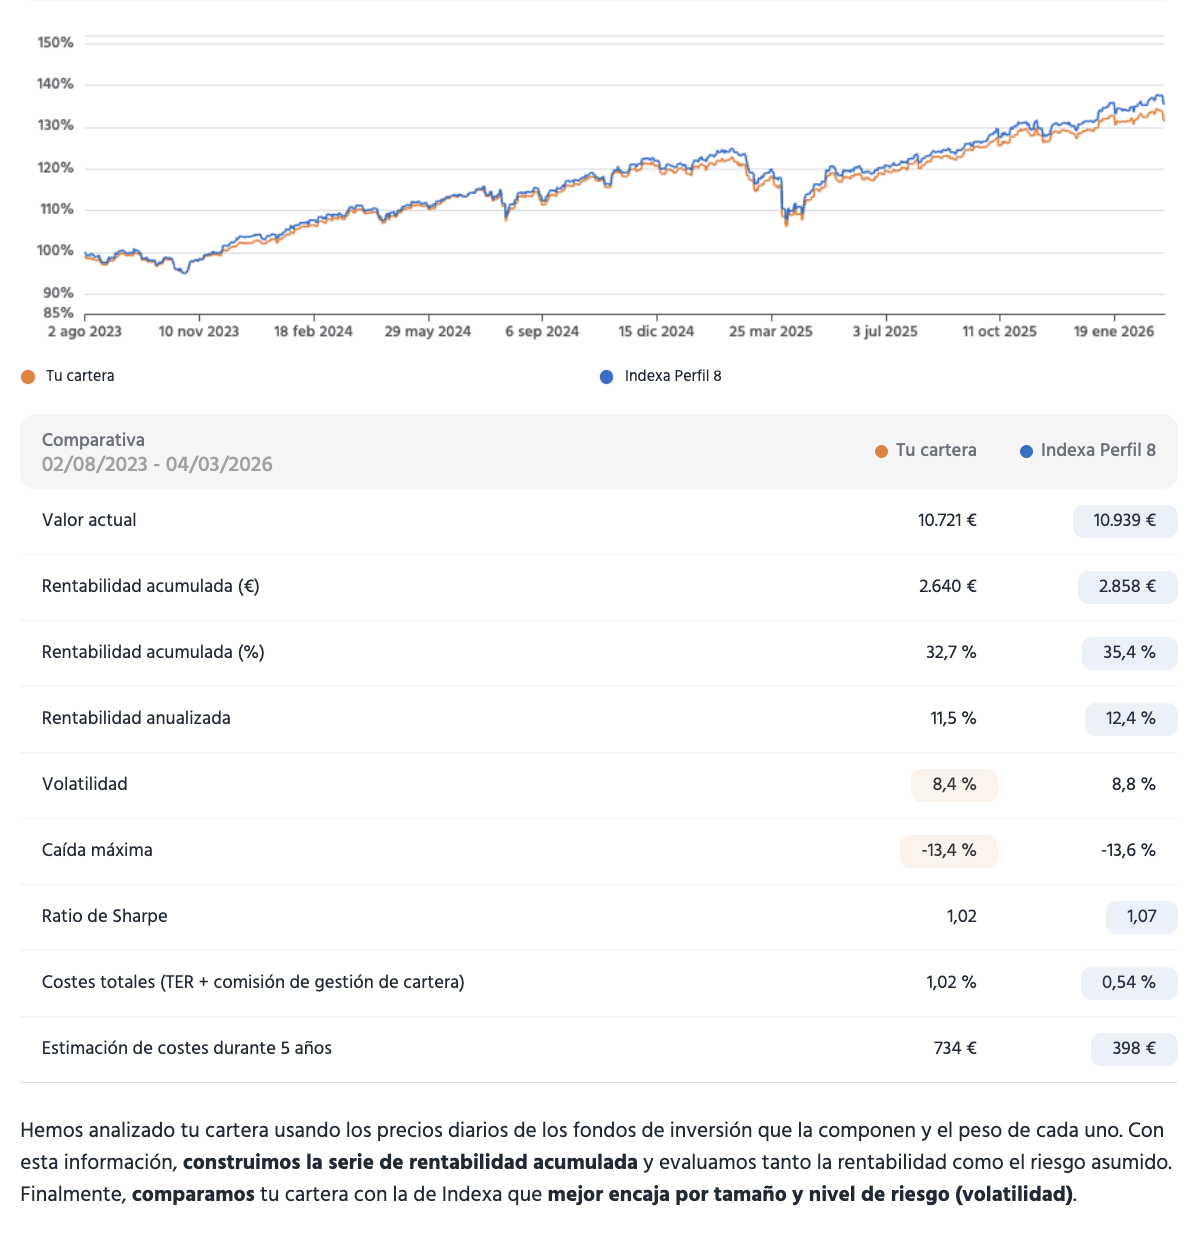1198x1236 pixels.
Task: Click the 398 € five-year cost badge
Action: (x=1134, y=1048)
